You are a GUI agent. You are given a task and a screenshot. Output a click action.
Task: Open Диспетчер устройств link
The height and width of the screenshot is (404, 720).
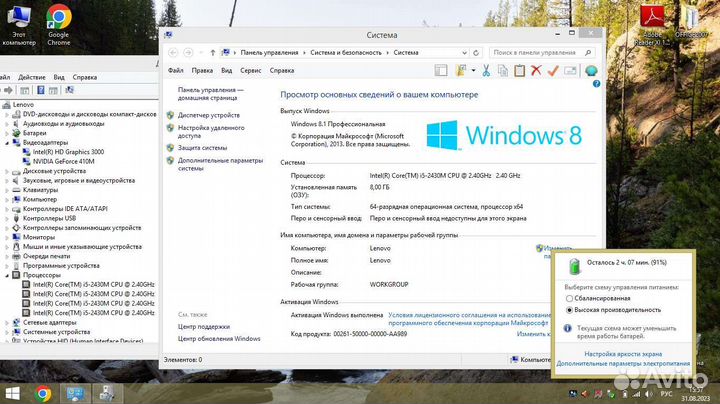pos(208,115)
